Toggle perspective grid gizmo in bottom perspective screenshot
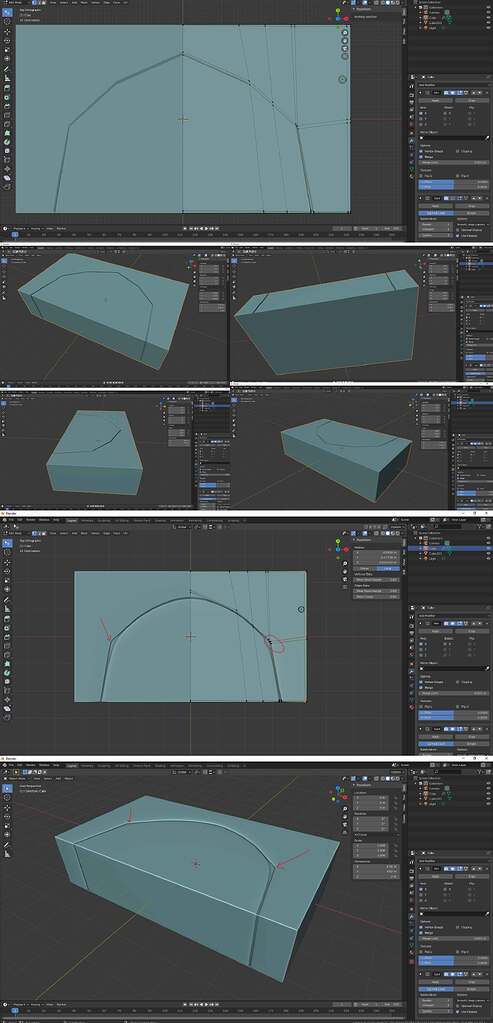Screen dimensions: 493x1023 tap(345, 832)
